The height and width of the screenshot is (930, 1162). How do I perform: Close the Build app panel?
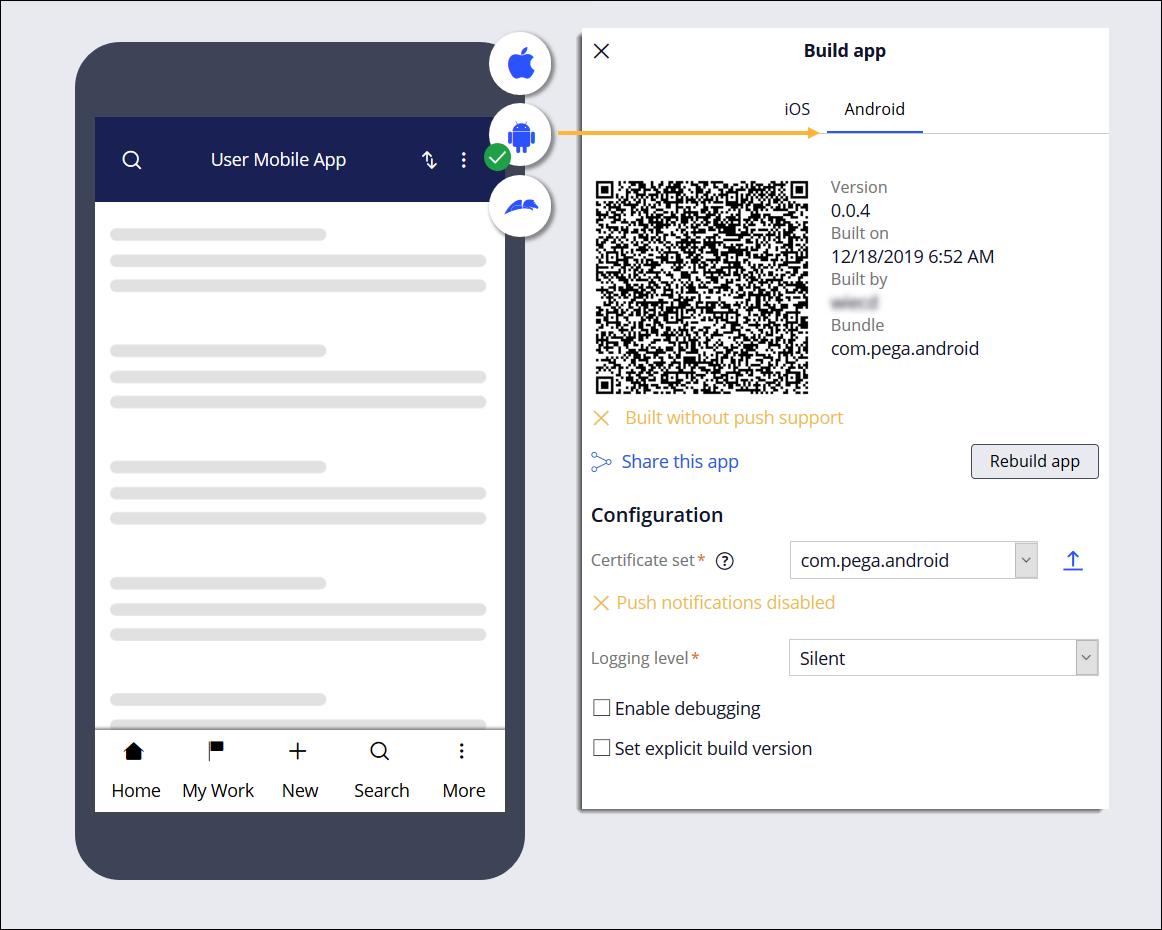(x=601, y=51)
